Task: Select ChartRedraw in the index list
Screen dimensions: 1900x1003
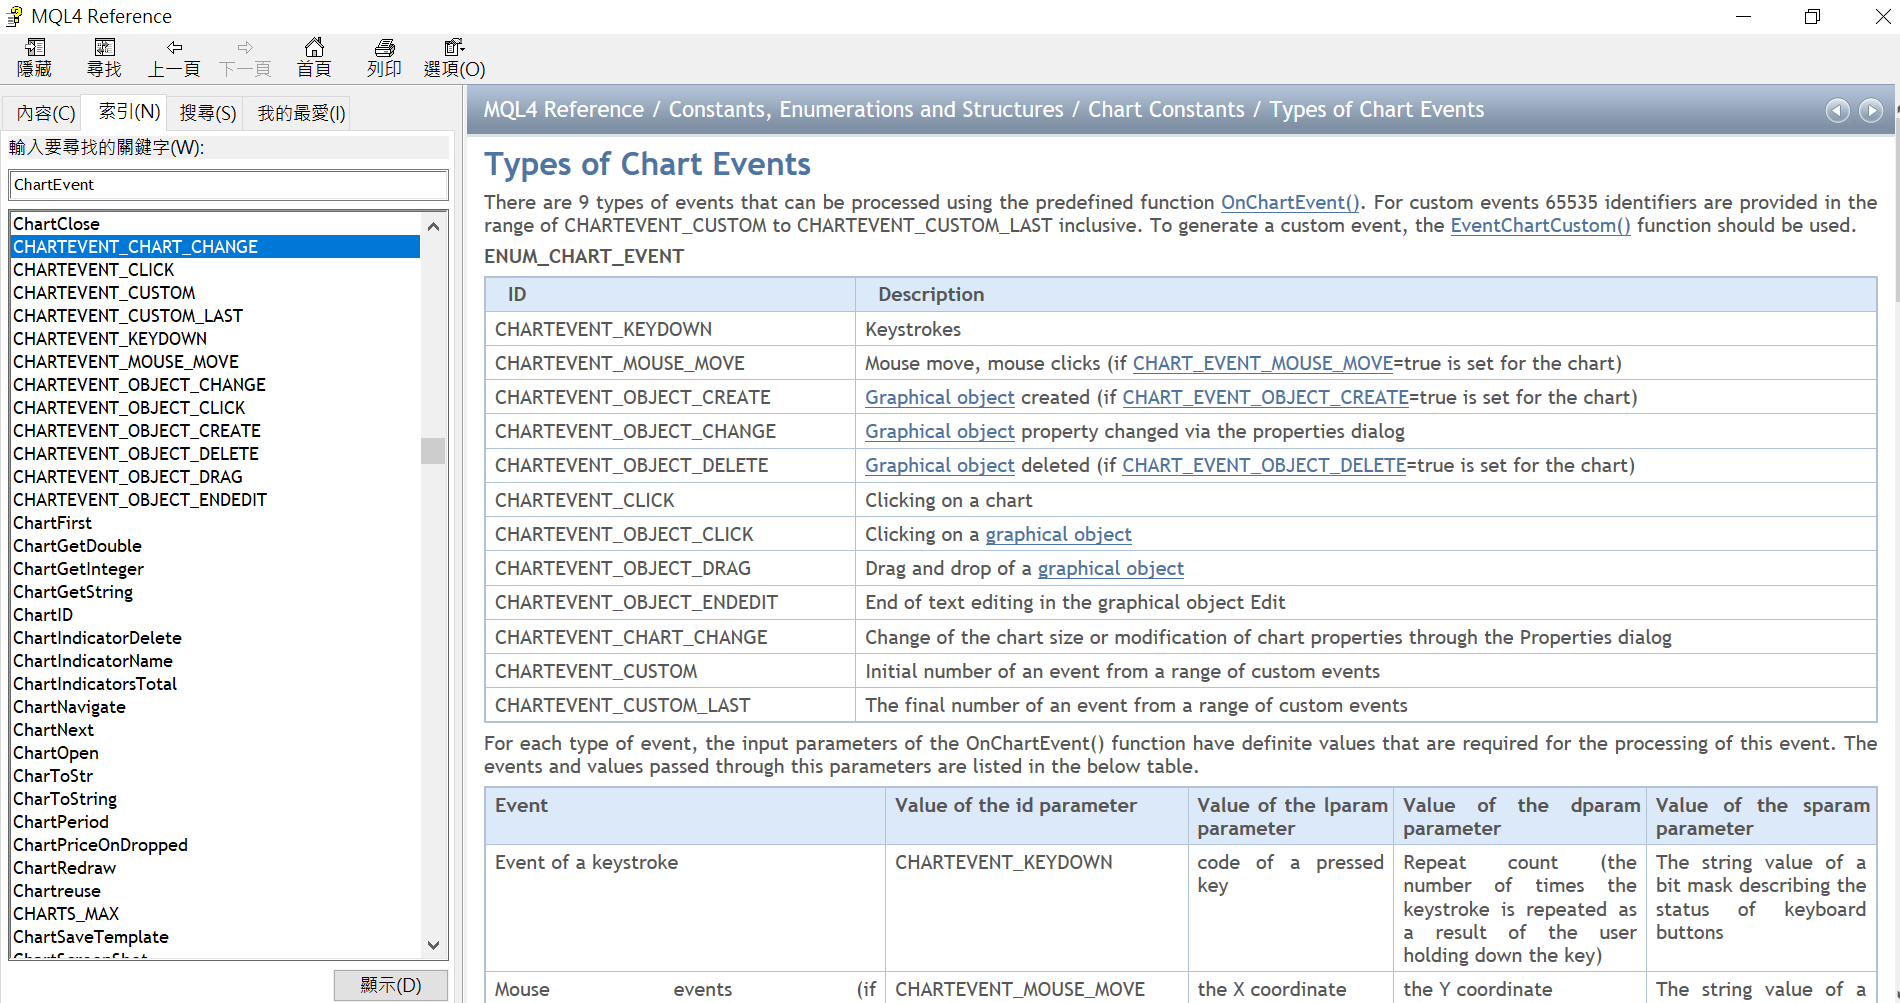Action: [x=215, y=868]
